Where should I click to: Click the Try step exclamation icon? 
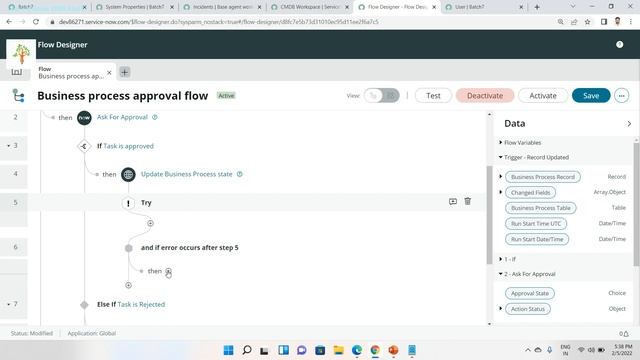[x=128, y=203]
